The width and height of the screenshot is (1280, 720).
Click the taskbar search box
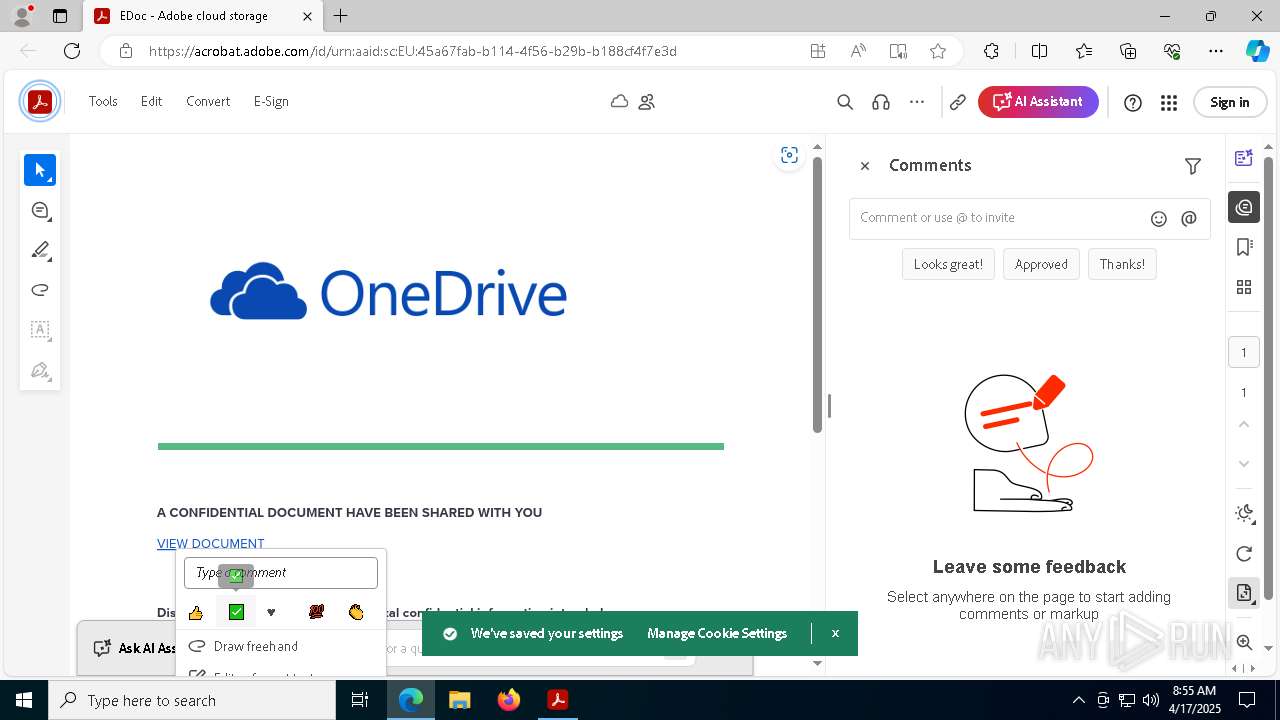[x=192, y=700]
